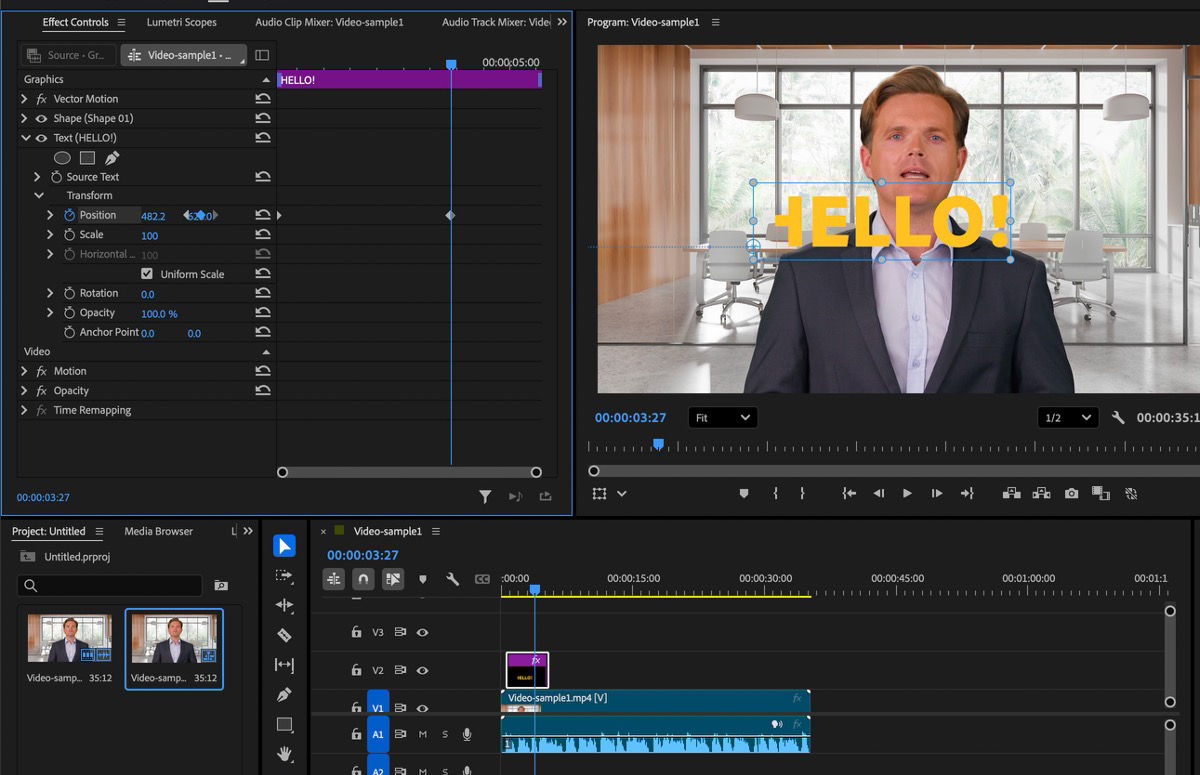The height and width of the screenshot is (775, 1200).
Task: Select the Hand tool
Action: click(285, 749)
